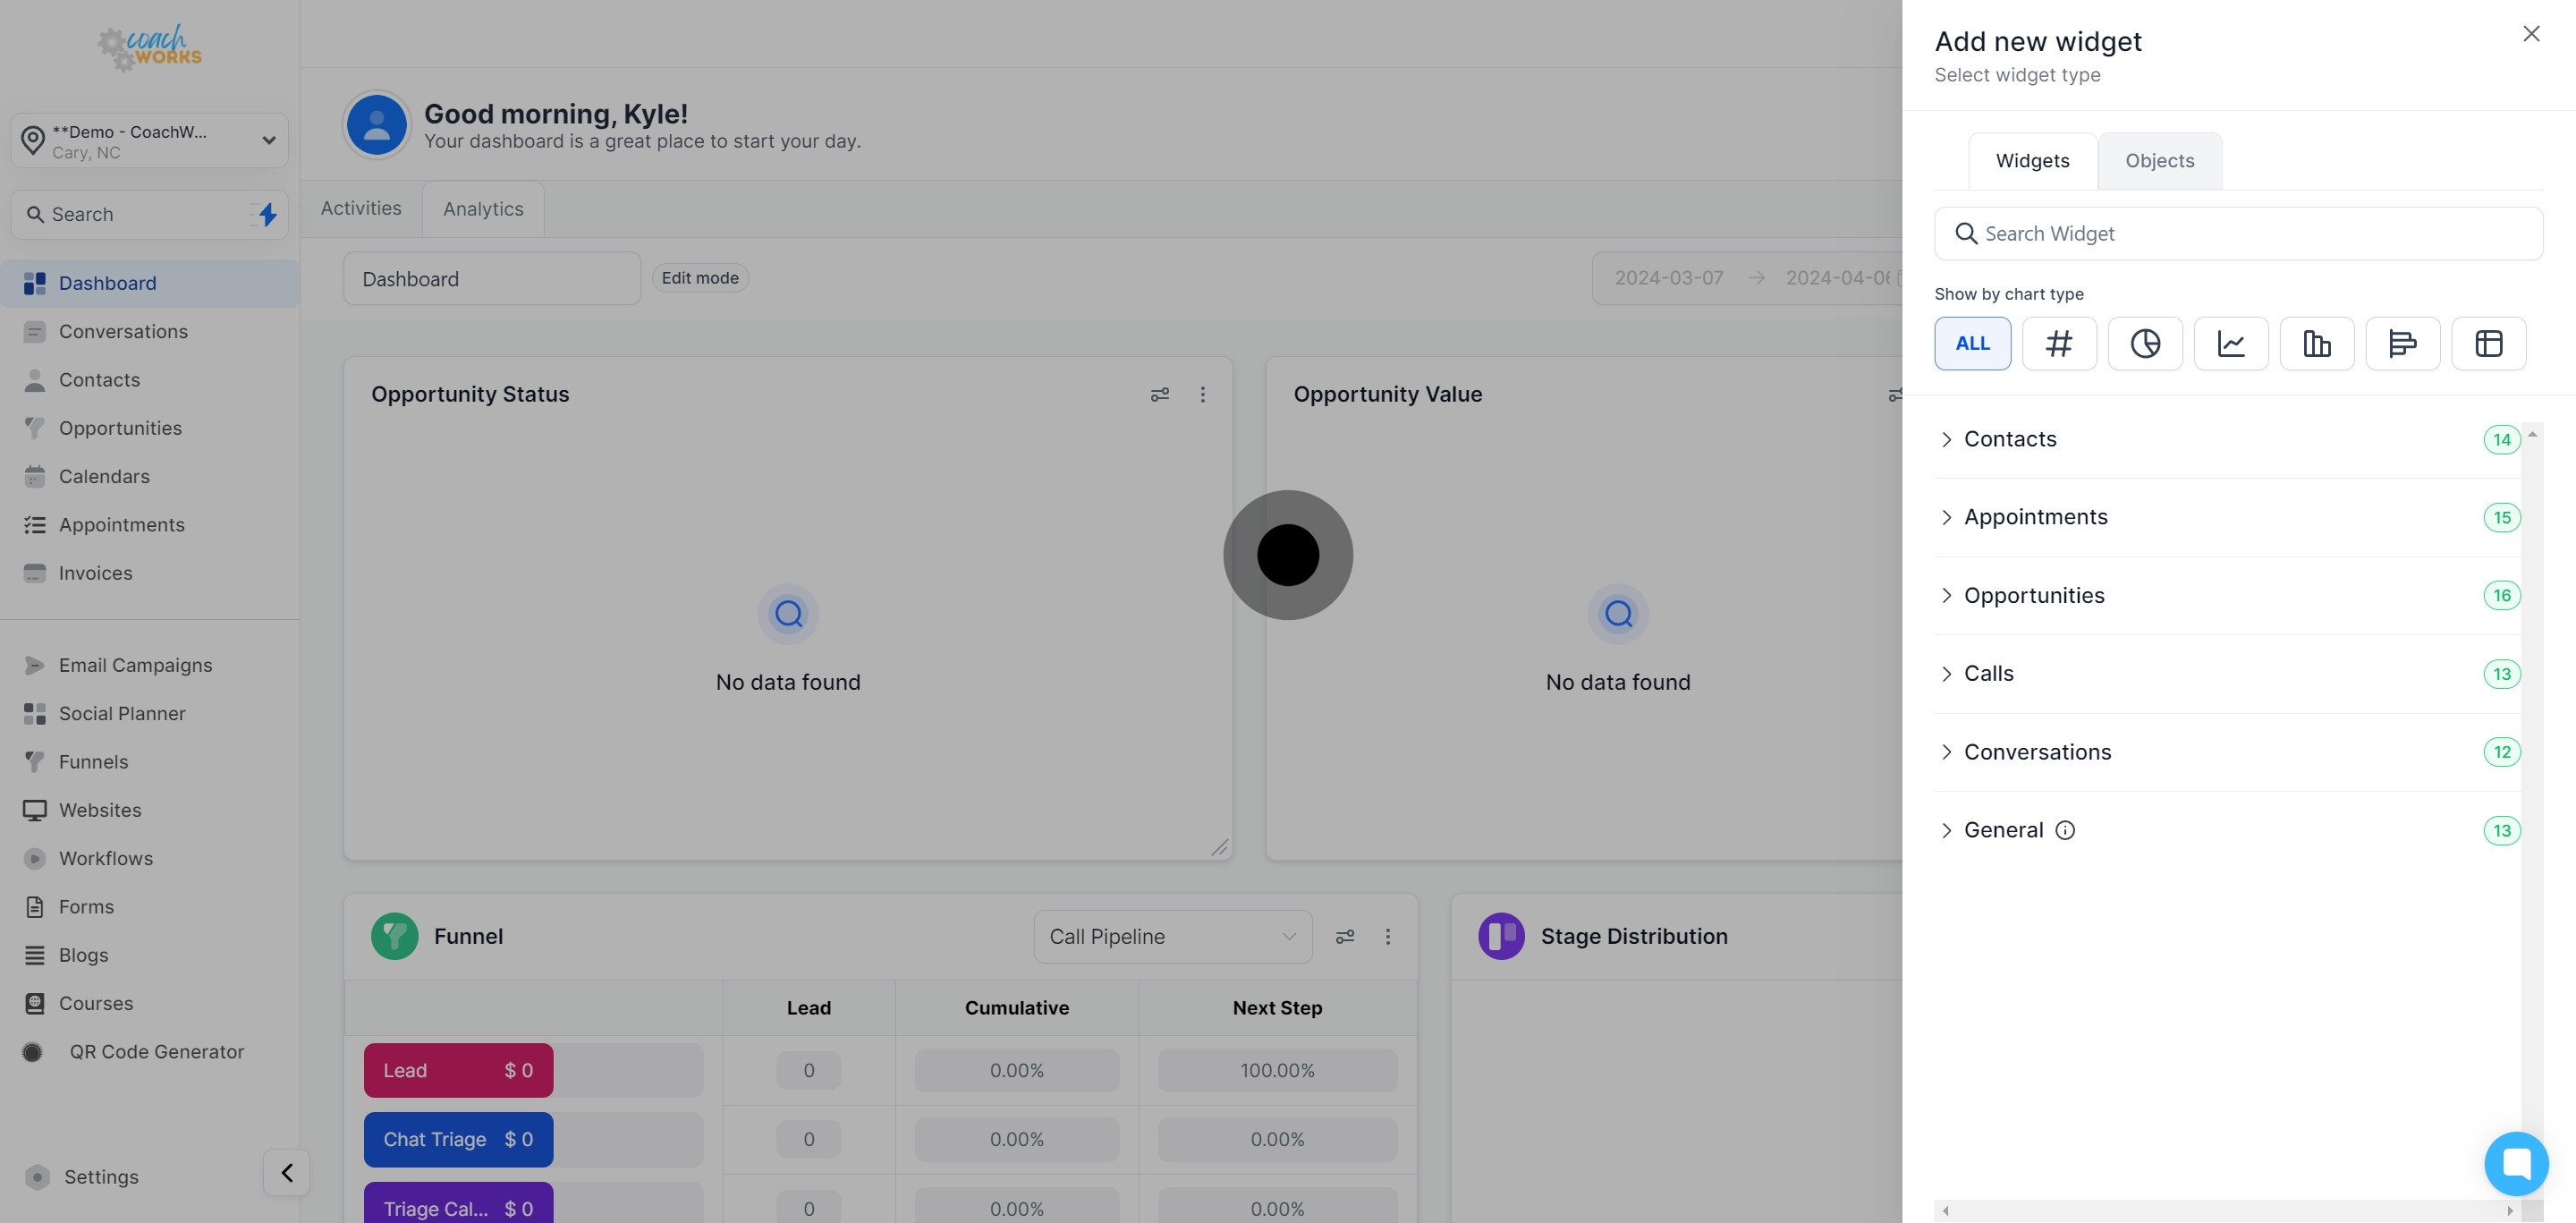Expand the Conversations widget group
Screen dimensions: 2576x1223
[x=2037, y=752]
